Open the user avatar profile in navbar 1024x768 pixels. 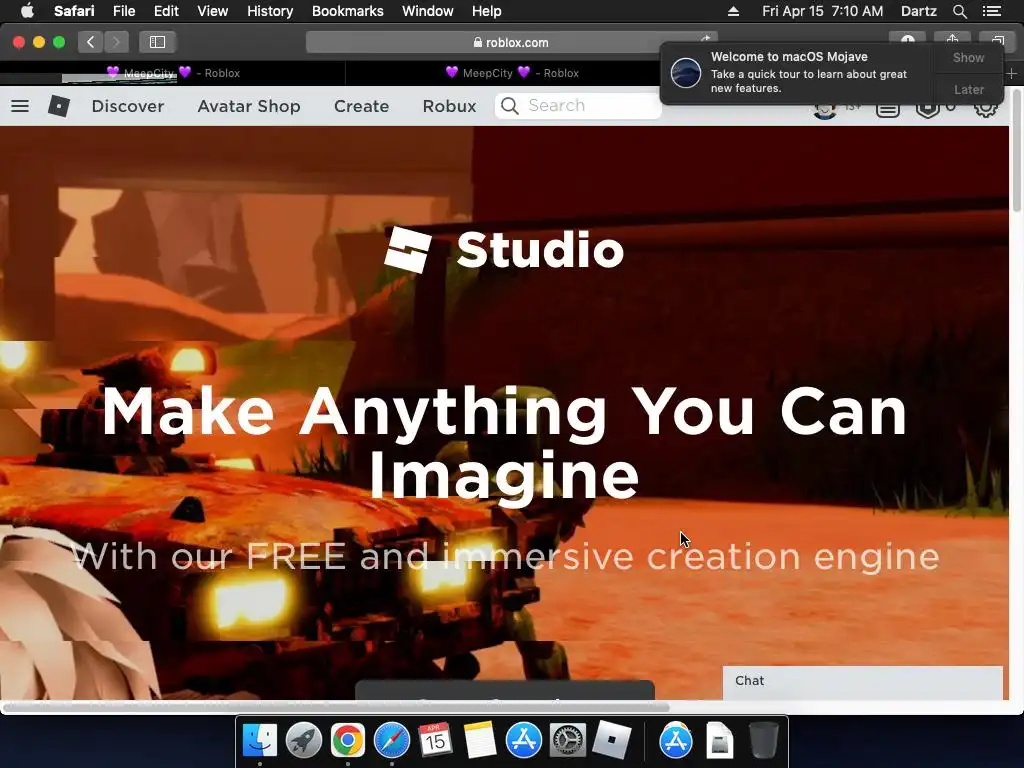coord(825,111)
